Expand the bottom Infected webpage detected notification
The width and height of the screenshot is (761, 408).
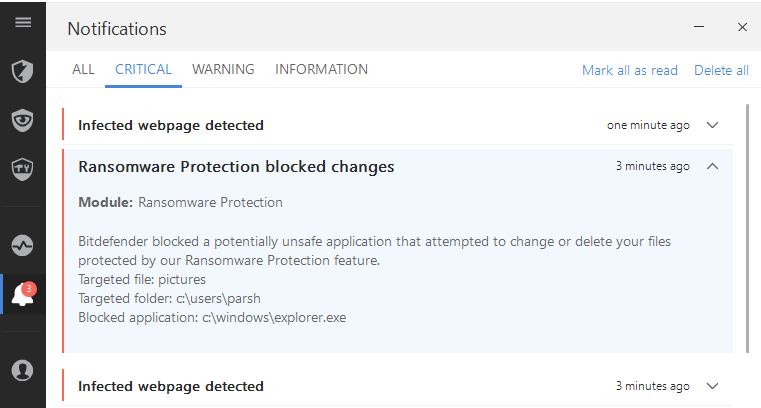click(x=712, y=386)
